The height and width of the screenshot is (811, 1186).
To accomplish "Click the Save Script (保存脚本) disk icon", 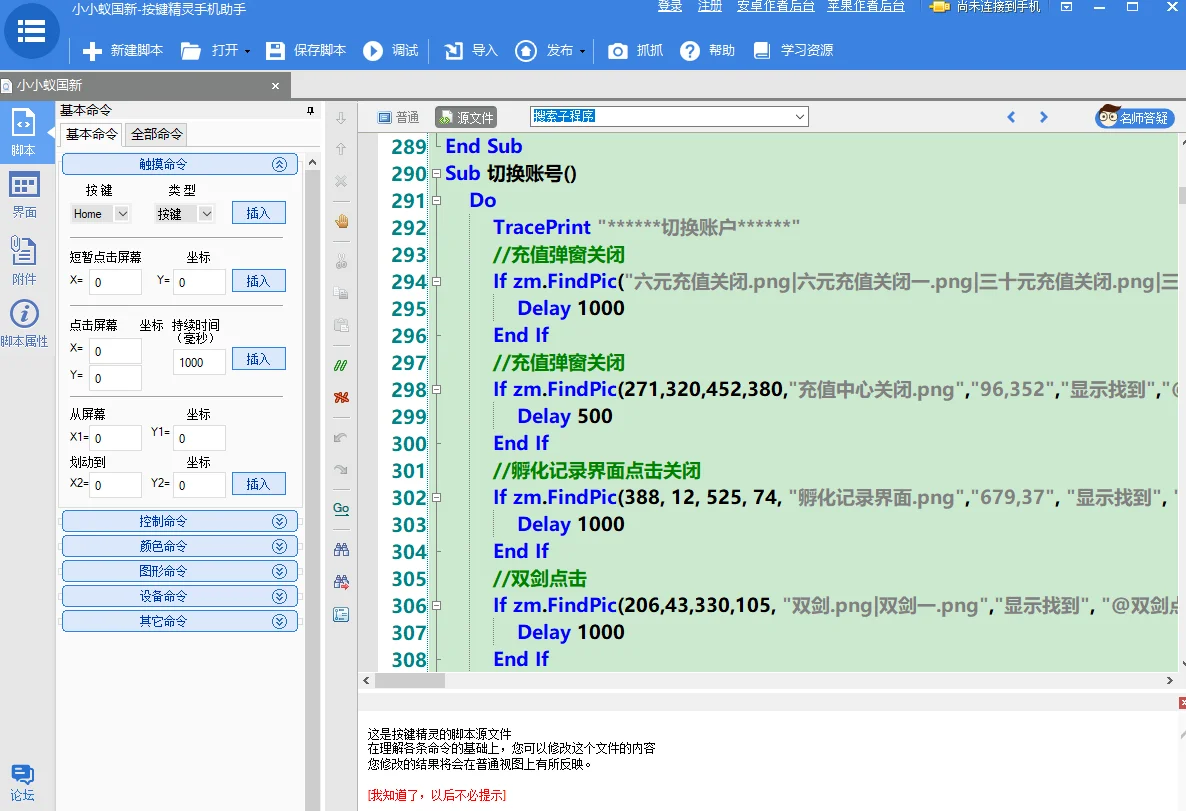I will 275,51.
